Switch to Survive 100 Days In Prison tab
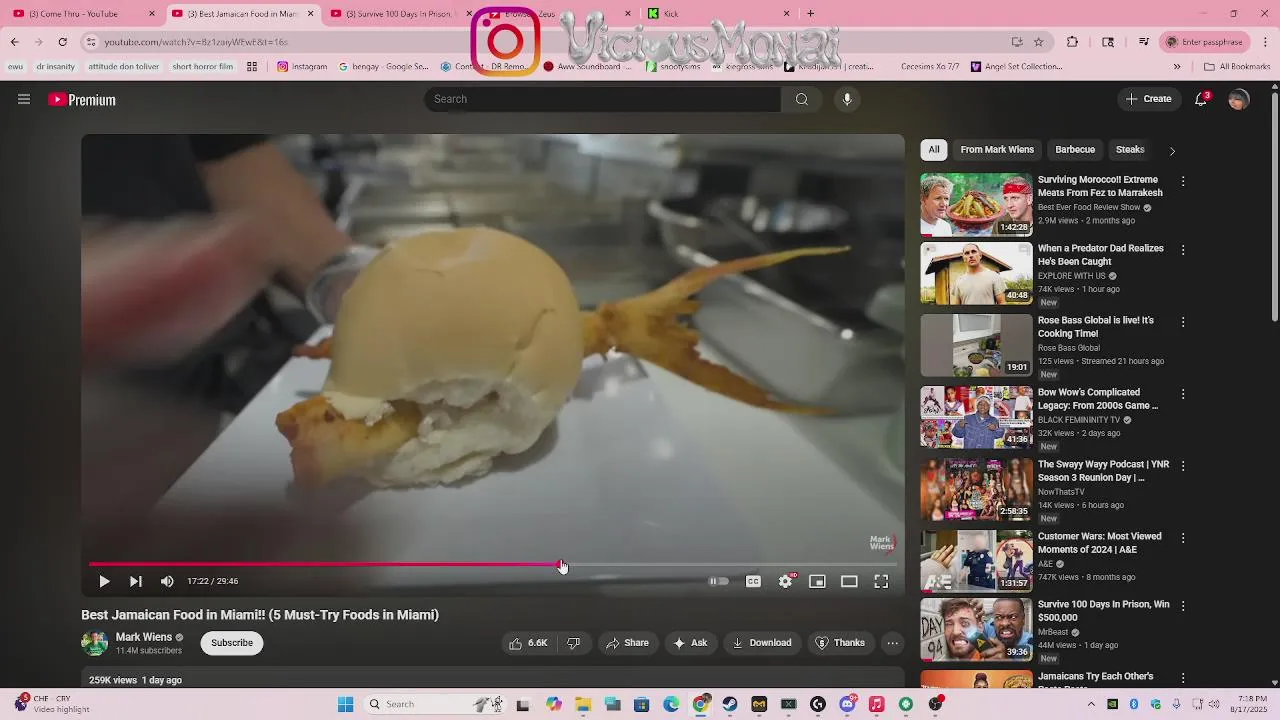1280x720 pixels. tap(401, 14)
